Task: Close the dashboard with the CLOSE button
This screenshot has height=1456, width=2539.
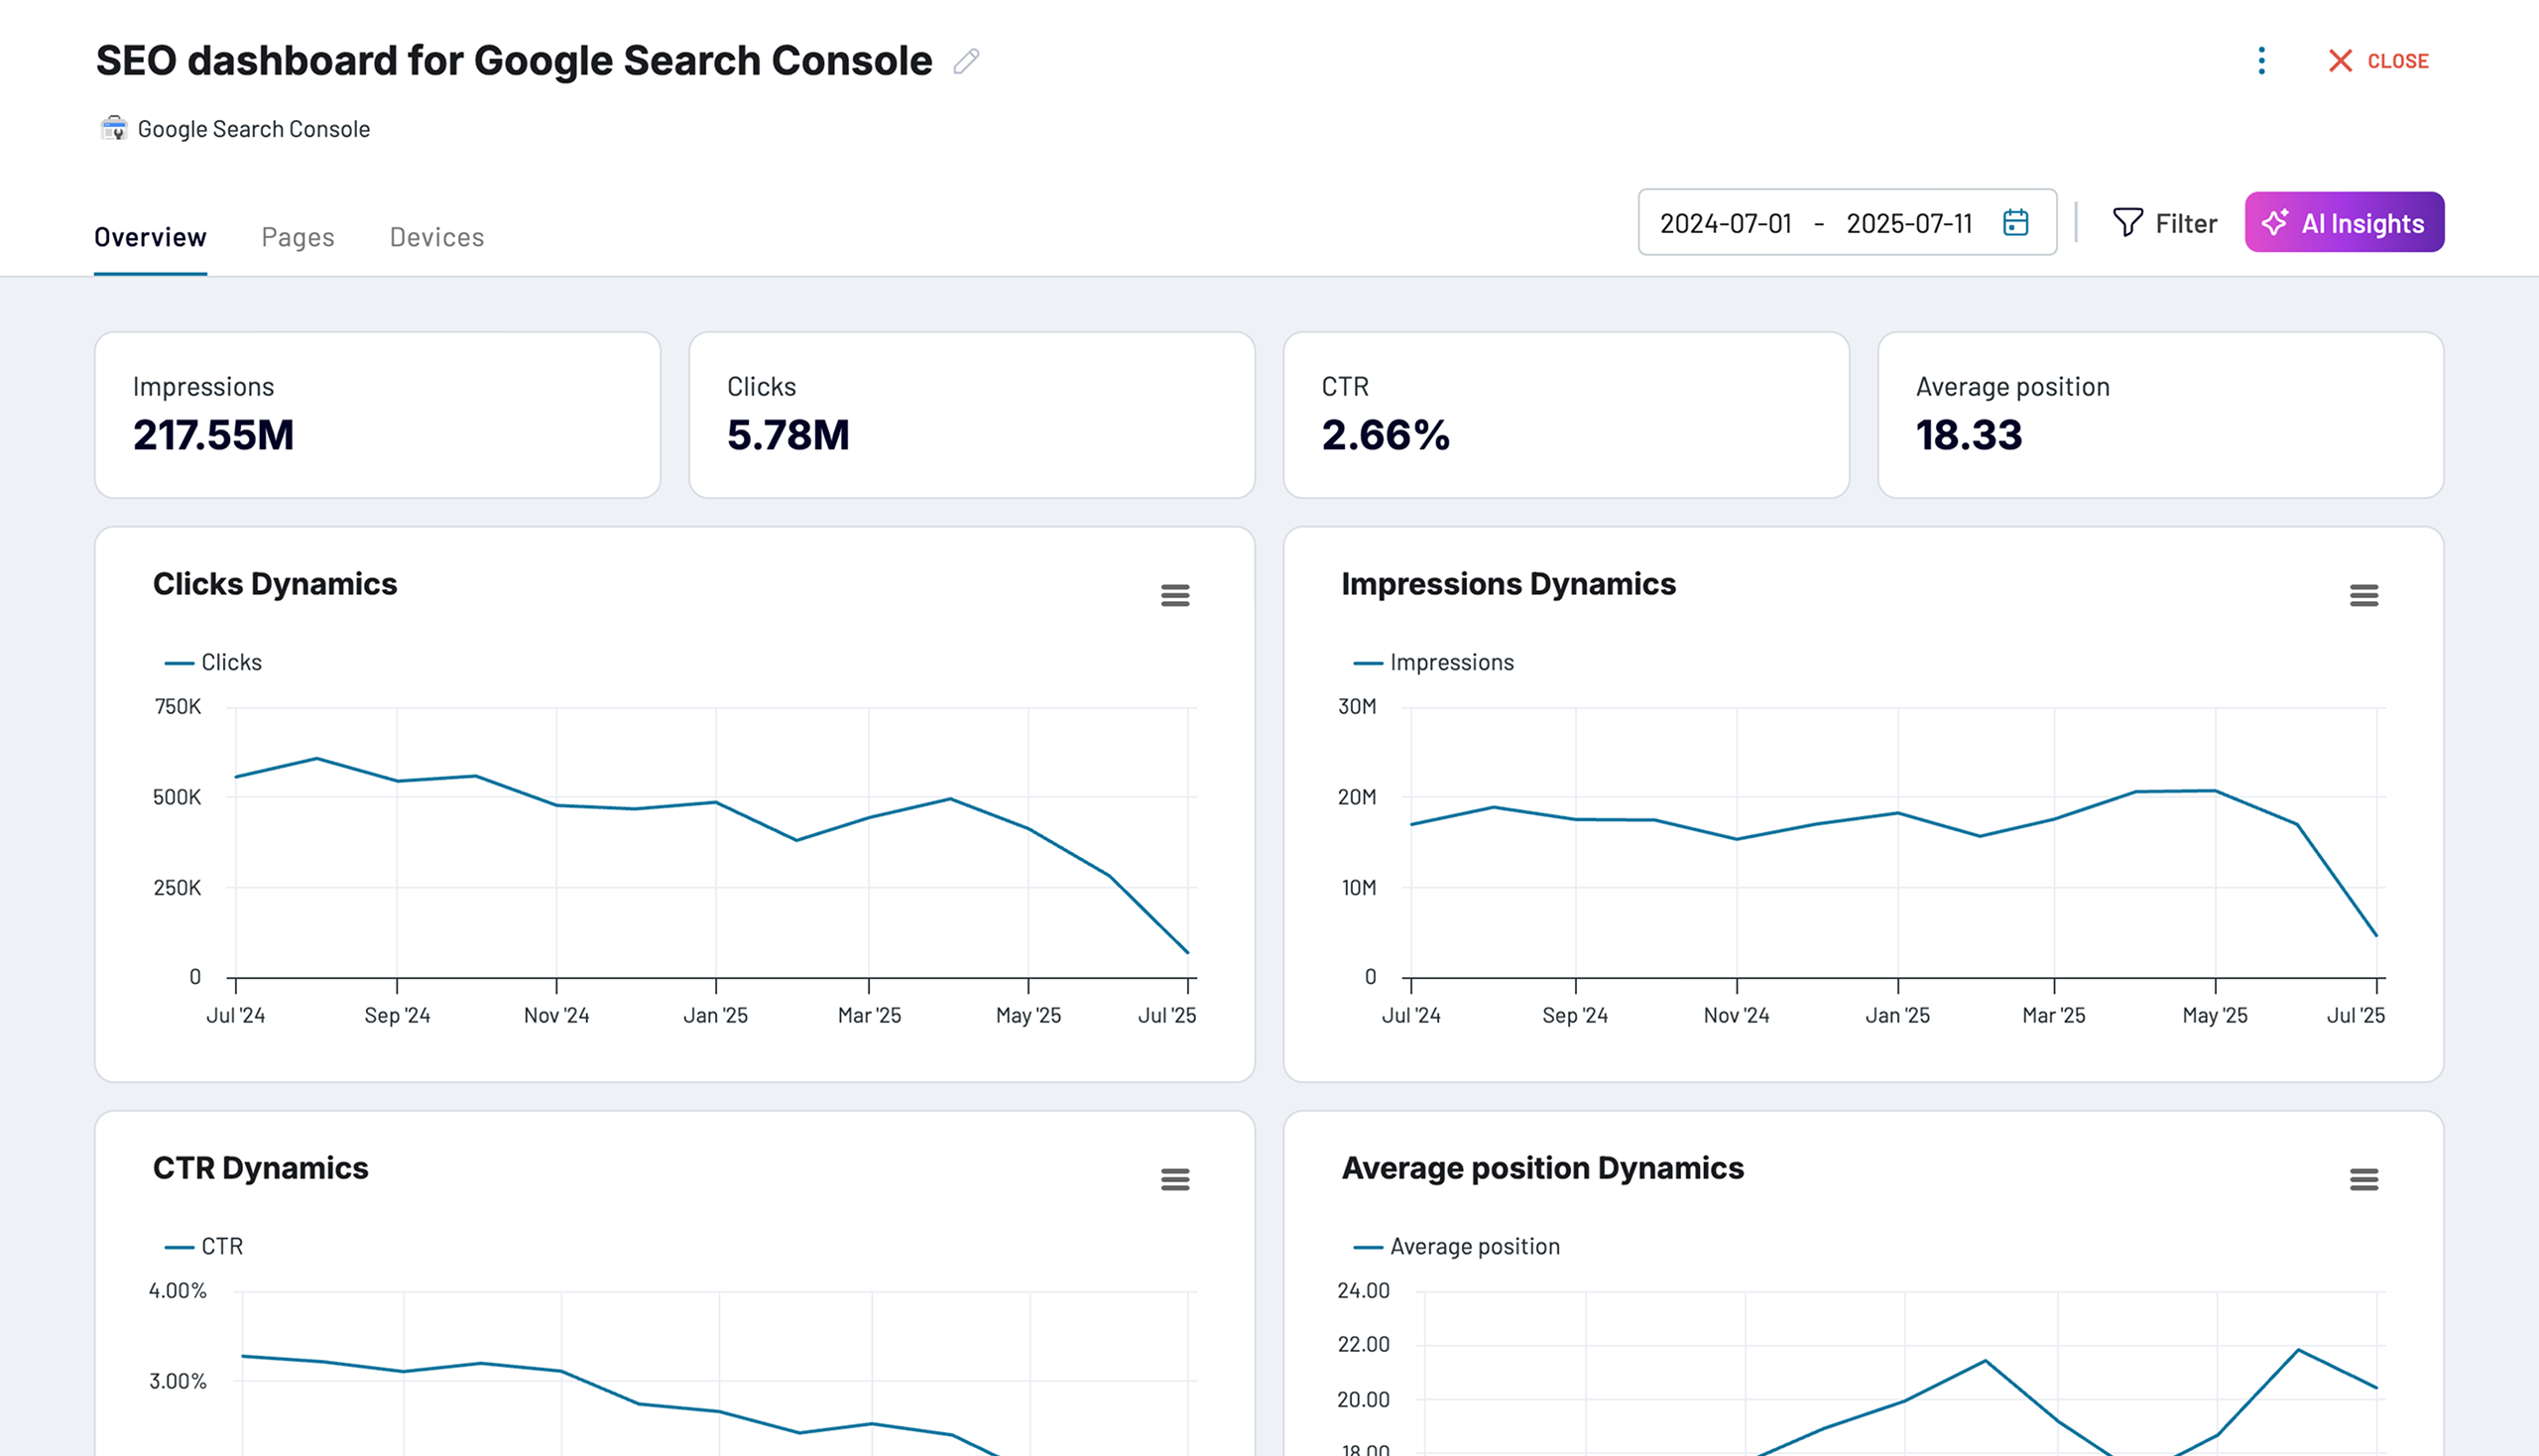Action: tap(2378, 61)
